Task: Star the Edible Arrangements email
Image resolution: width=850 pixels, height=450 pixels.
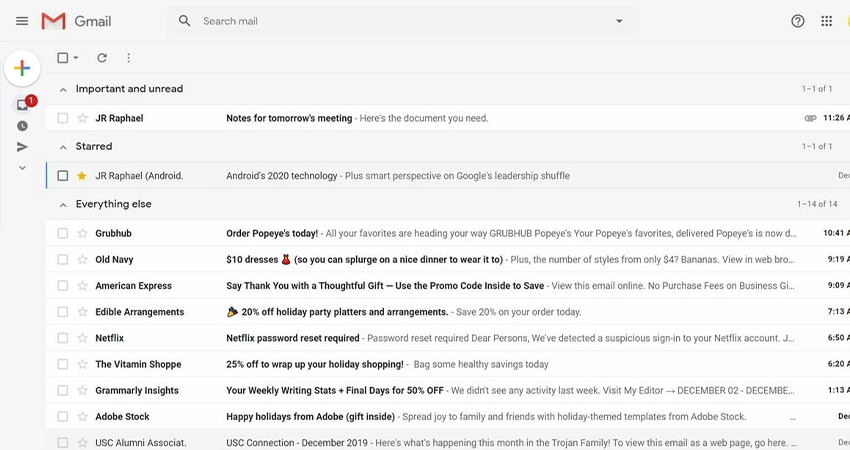Action: pyautogui.click(x=82, y=312)
